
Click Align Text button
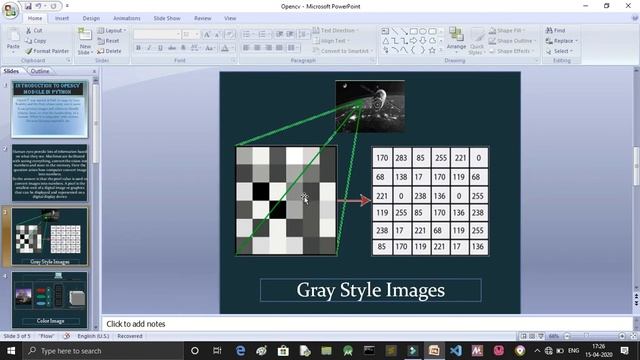click(x=331, y=41)
